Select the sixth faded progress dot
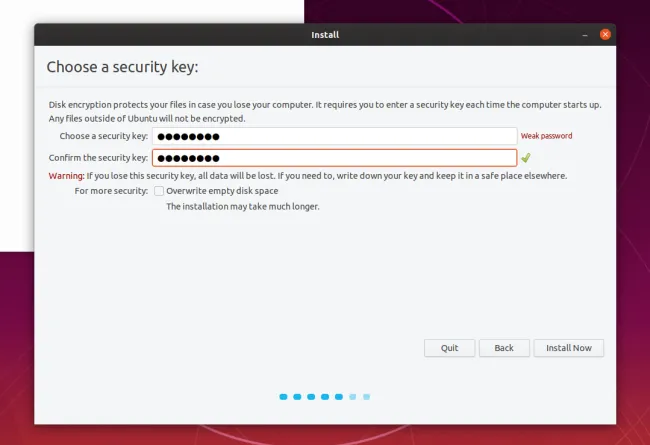This screenshot has height=445, width=650. coord(352,397)
